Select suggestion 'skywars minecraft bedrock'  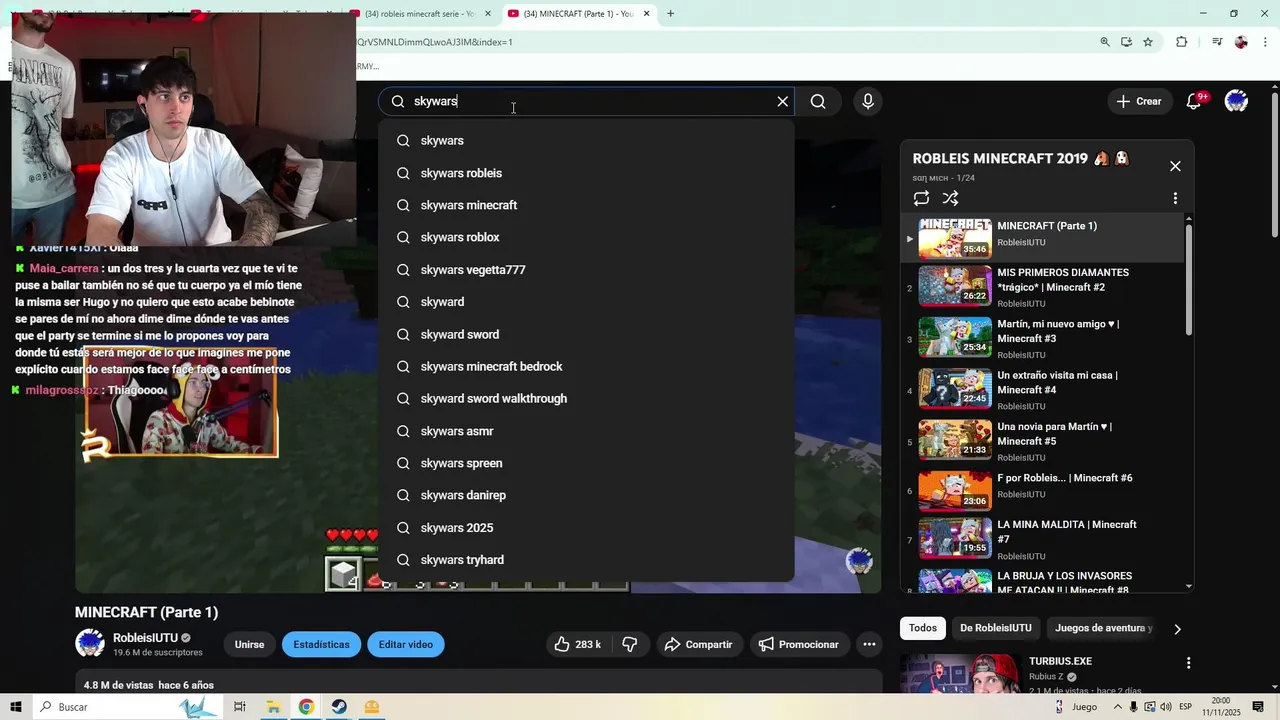(x=586, y=366)
